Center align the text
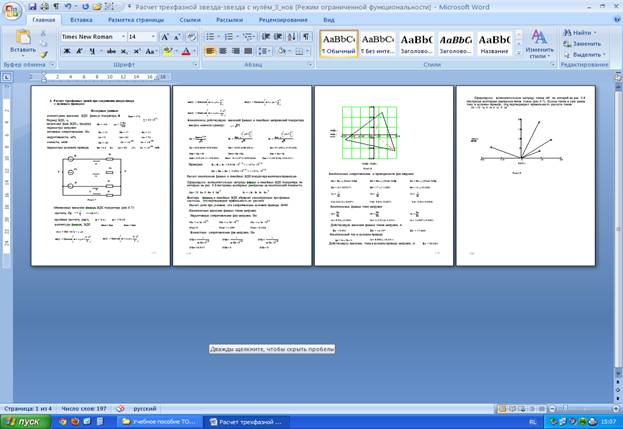 click(x=223, y=51)
